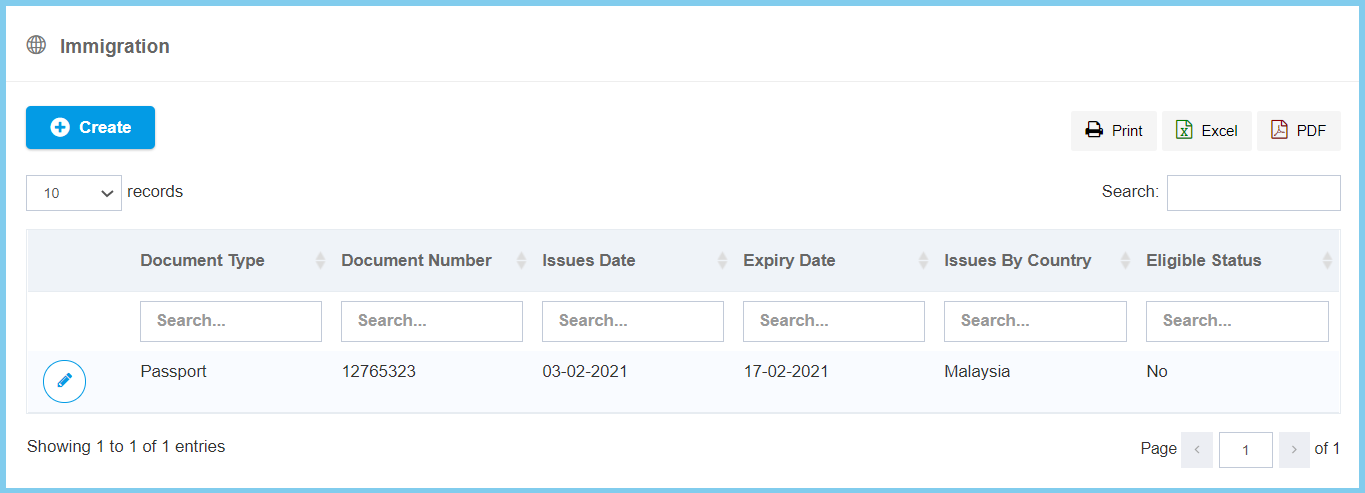Sort by Expiry Date column arrows
1365x493 pixels.
pyautogui.click(x=923, y=261)
